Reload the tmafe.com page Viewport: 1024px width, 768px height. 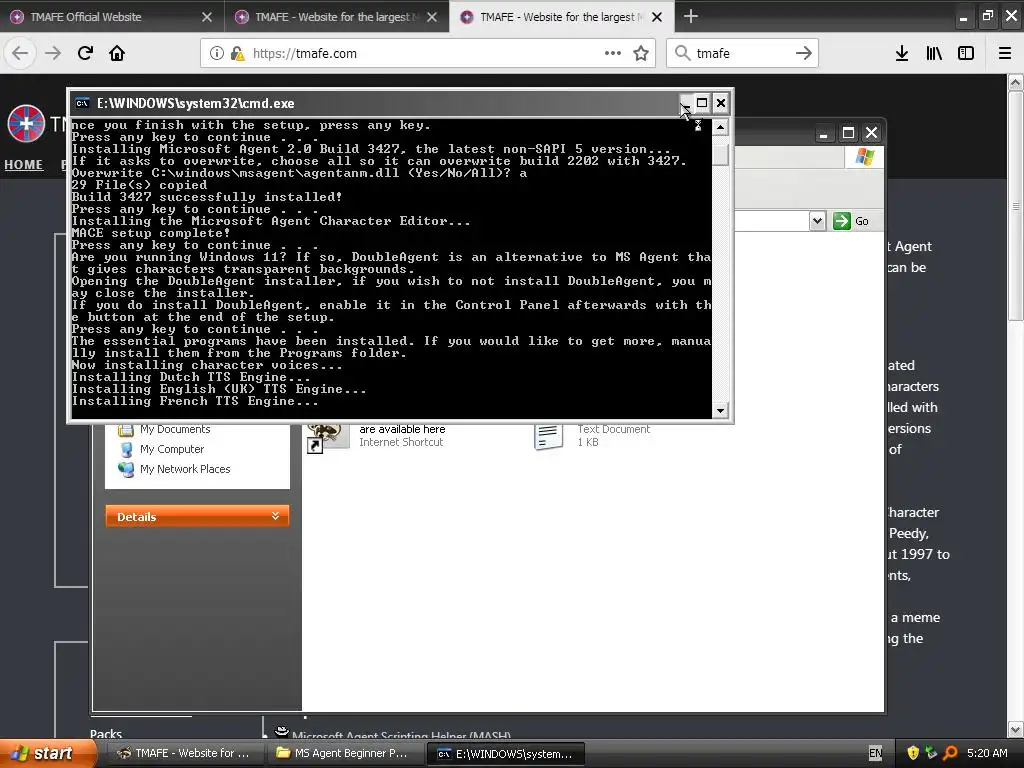[x=85, y=53]
